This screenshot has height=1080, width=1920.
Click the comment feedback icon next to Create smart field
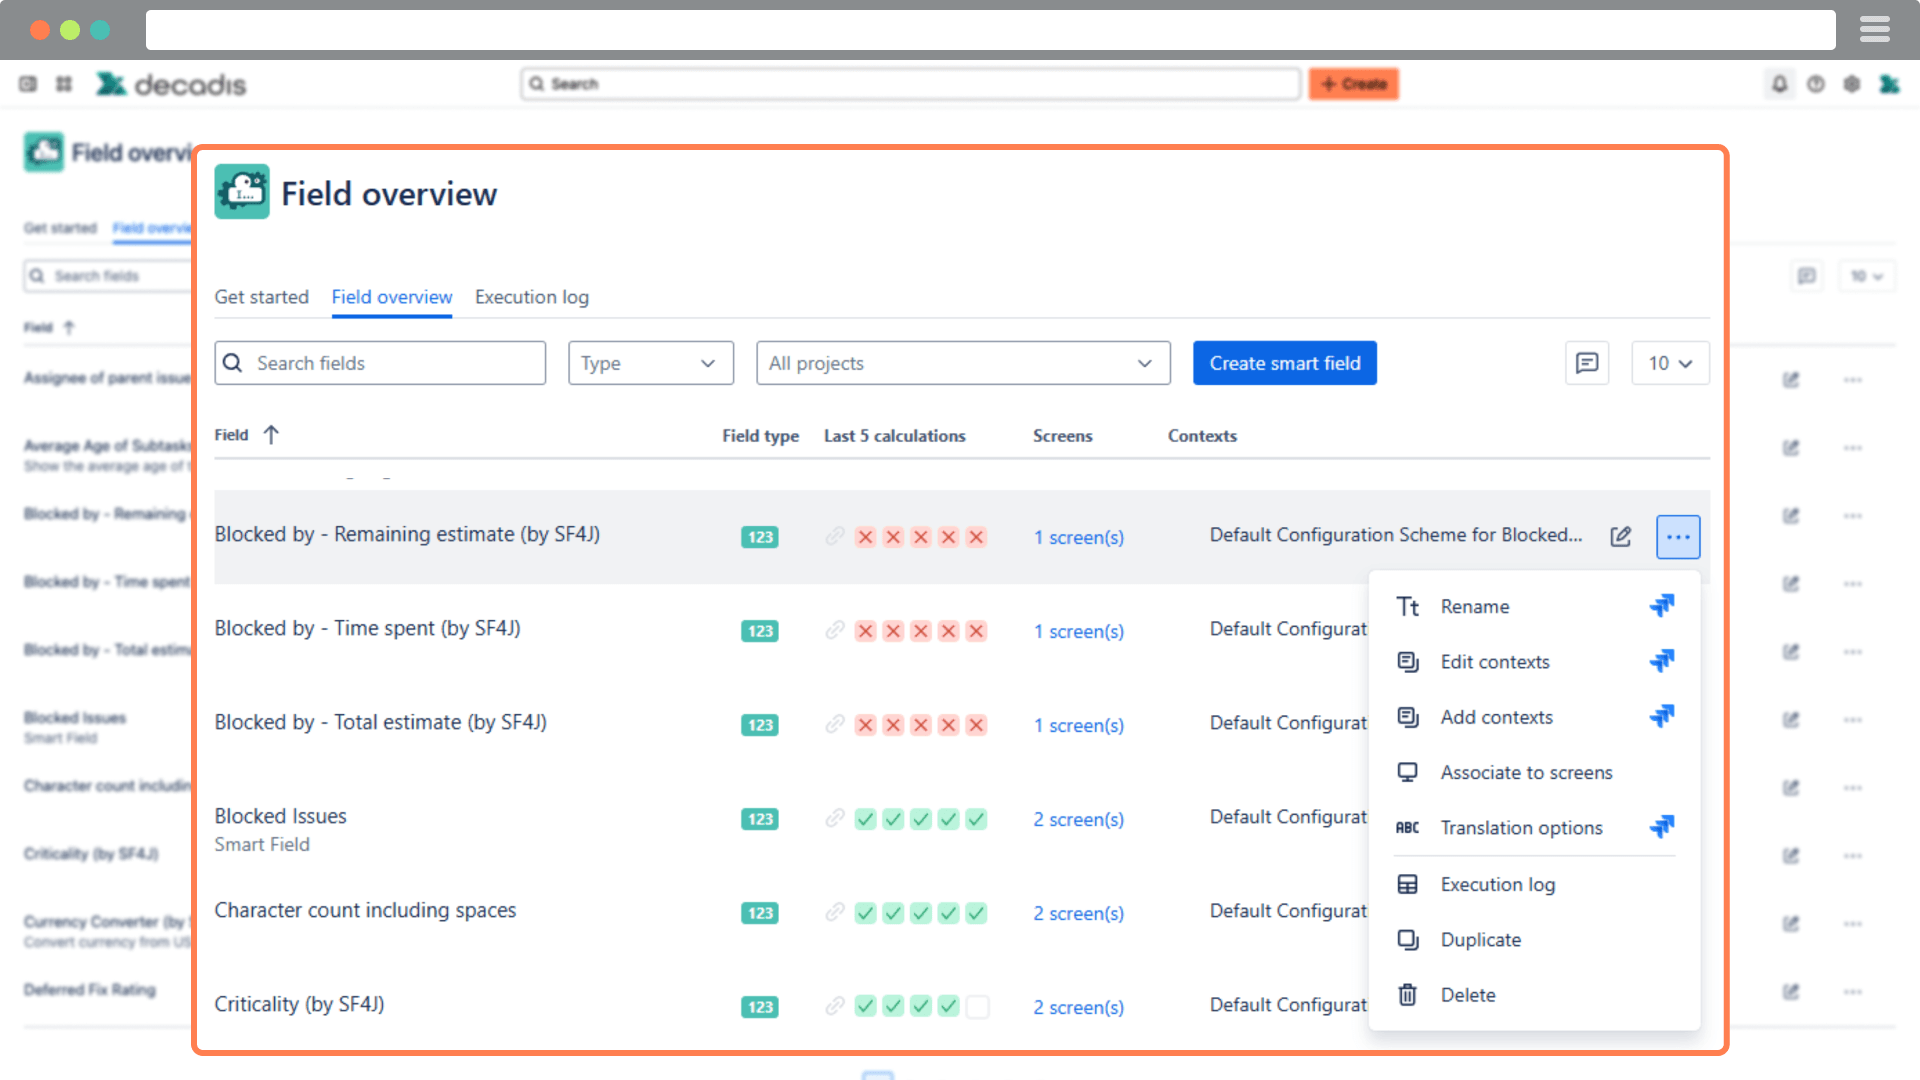tap(1586, 363)
